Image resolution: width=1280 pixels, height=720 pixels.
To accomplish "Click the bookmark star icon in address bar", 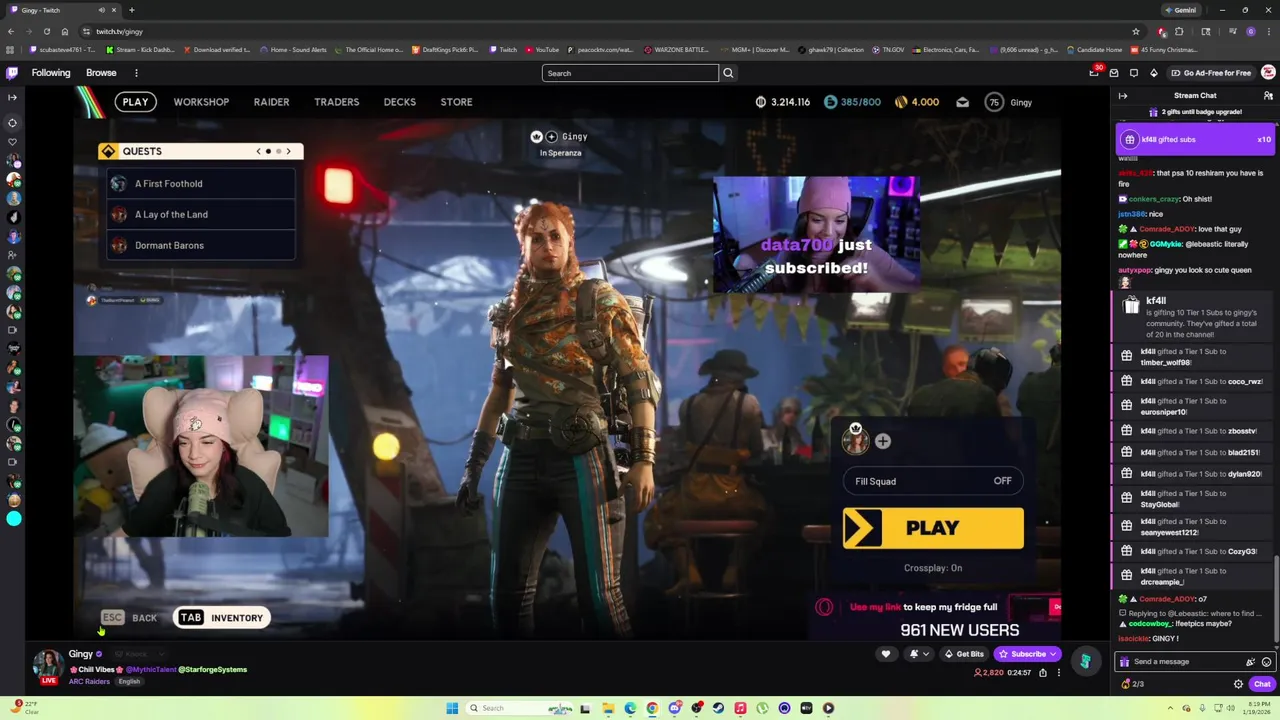I will (1135, 31).
